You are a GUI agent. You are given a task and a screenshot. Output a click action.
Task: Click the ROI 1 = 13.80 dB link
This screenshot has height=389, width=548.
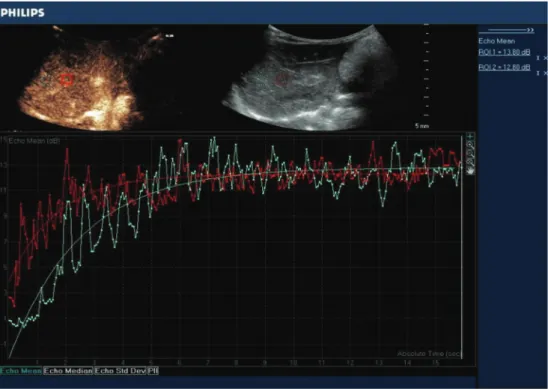click(x=504, y=52)
